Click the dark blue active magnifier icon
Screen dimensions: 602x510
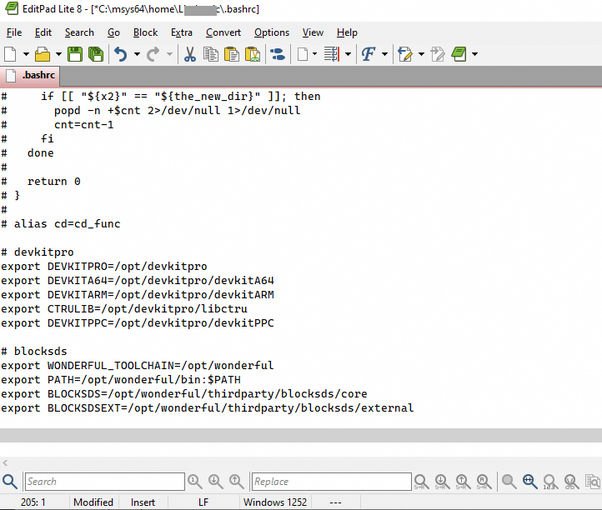point(530,482)
